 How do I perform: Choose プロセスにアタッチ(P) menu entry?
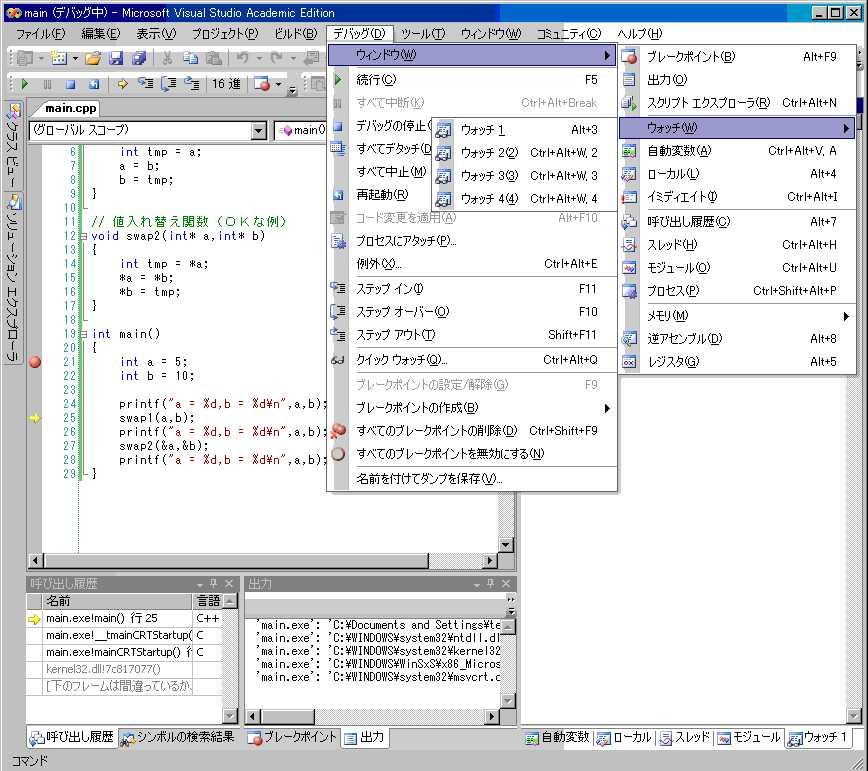click(x=472, y=241)
